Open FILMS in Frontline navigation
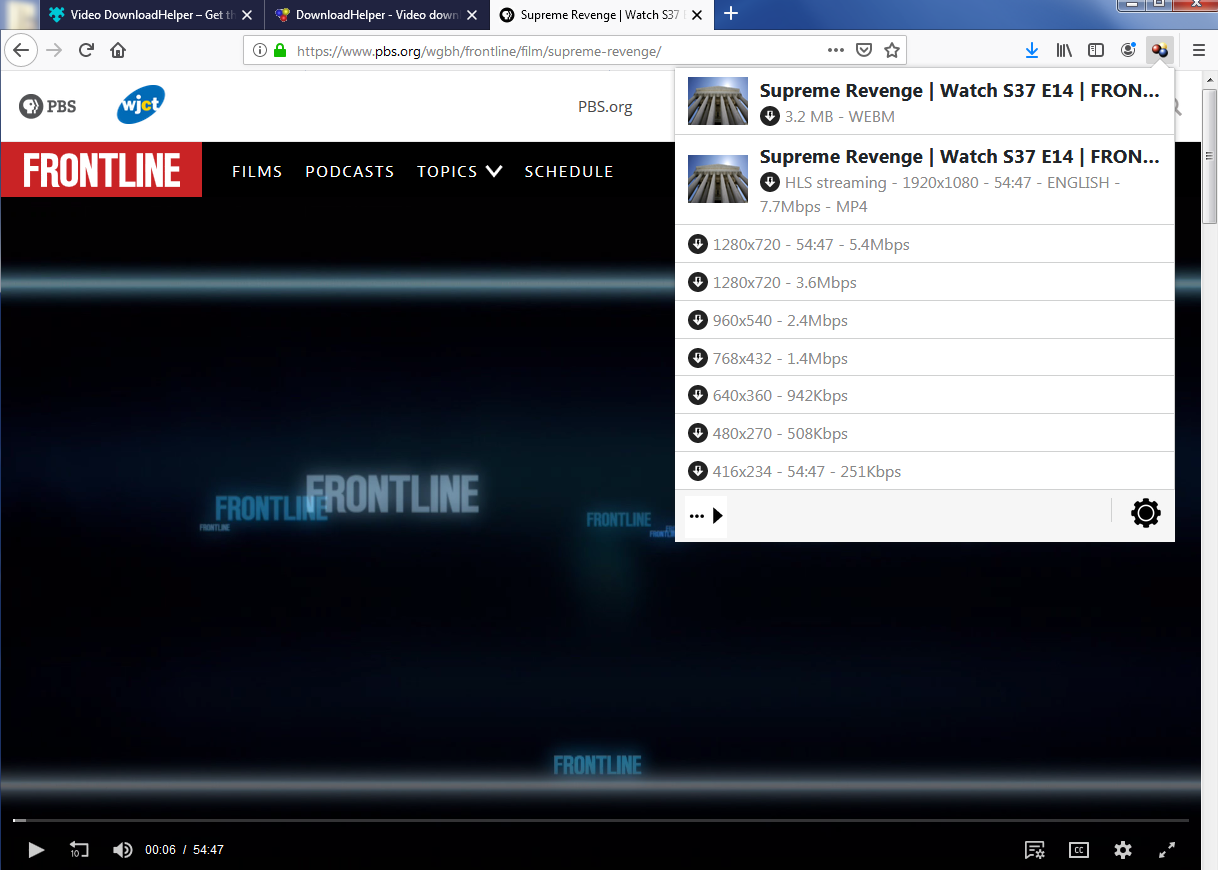Viewport: 1218px width, 870px height. click(x=257, y=171)
